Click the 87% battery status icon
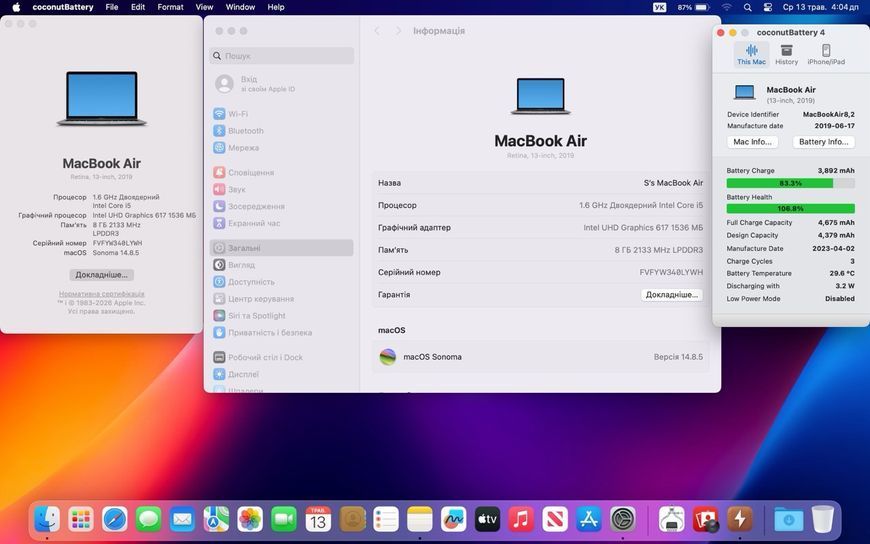This screenshot has width=870, height=544. coord(694,7)
